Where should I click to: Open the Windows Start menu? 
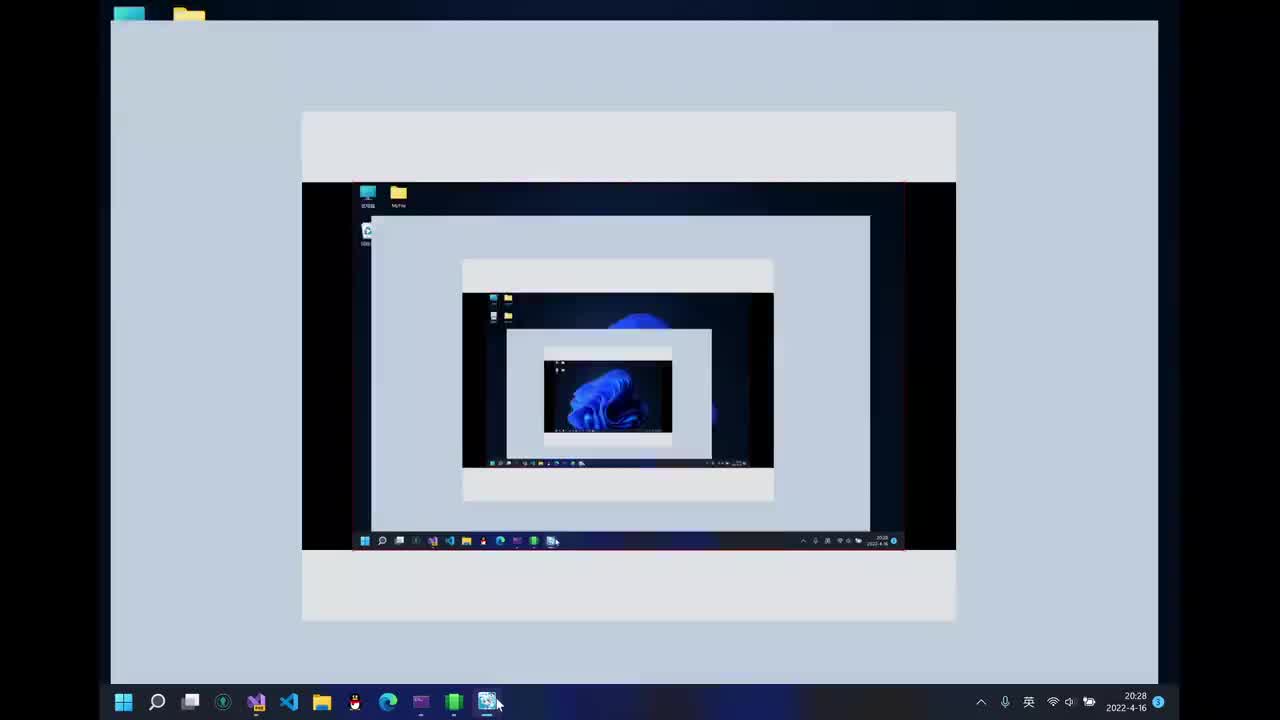(x=123, y=702)
